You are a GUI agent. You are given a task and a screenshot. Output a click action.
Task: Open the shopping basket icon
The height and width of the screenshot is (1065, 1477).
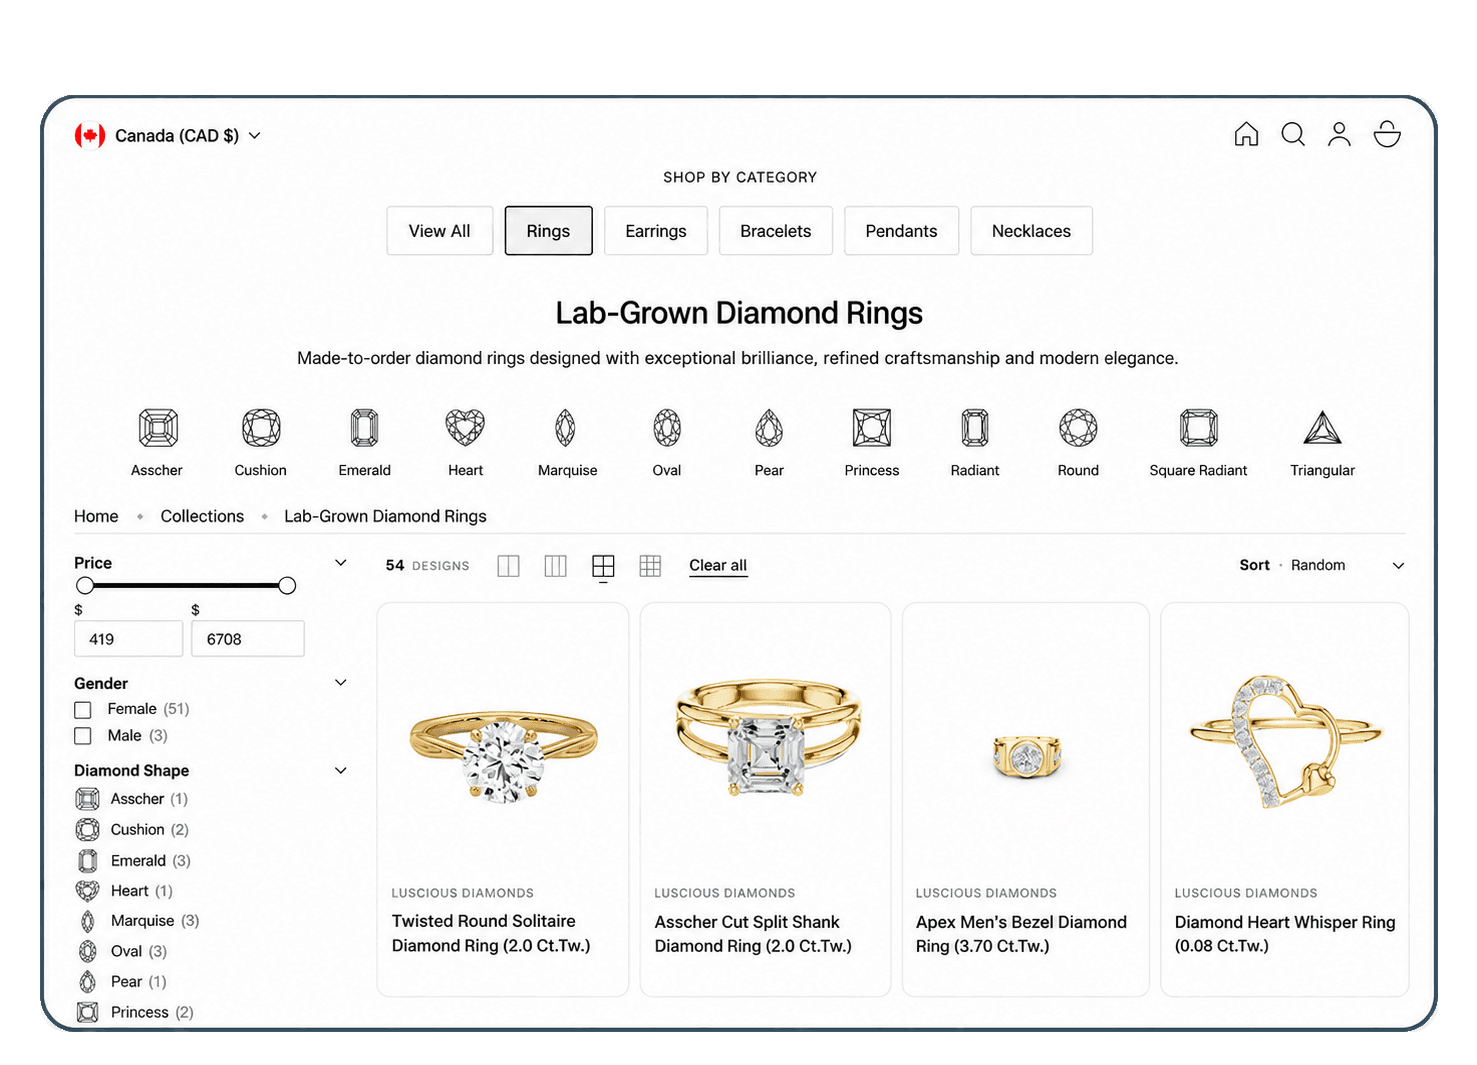(1387, 134)
